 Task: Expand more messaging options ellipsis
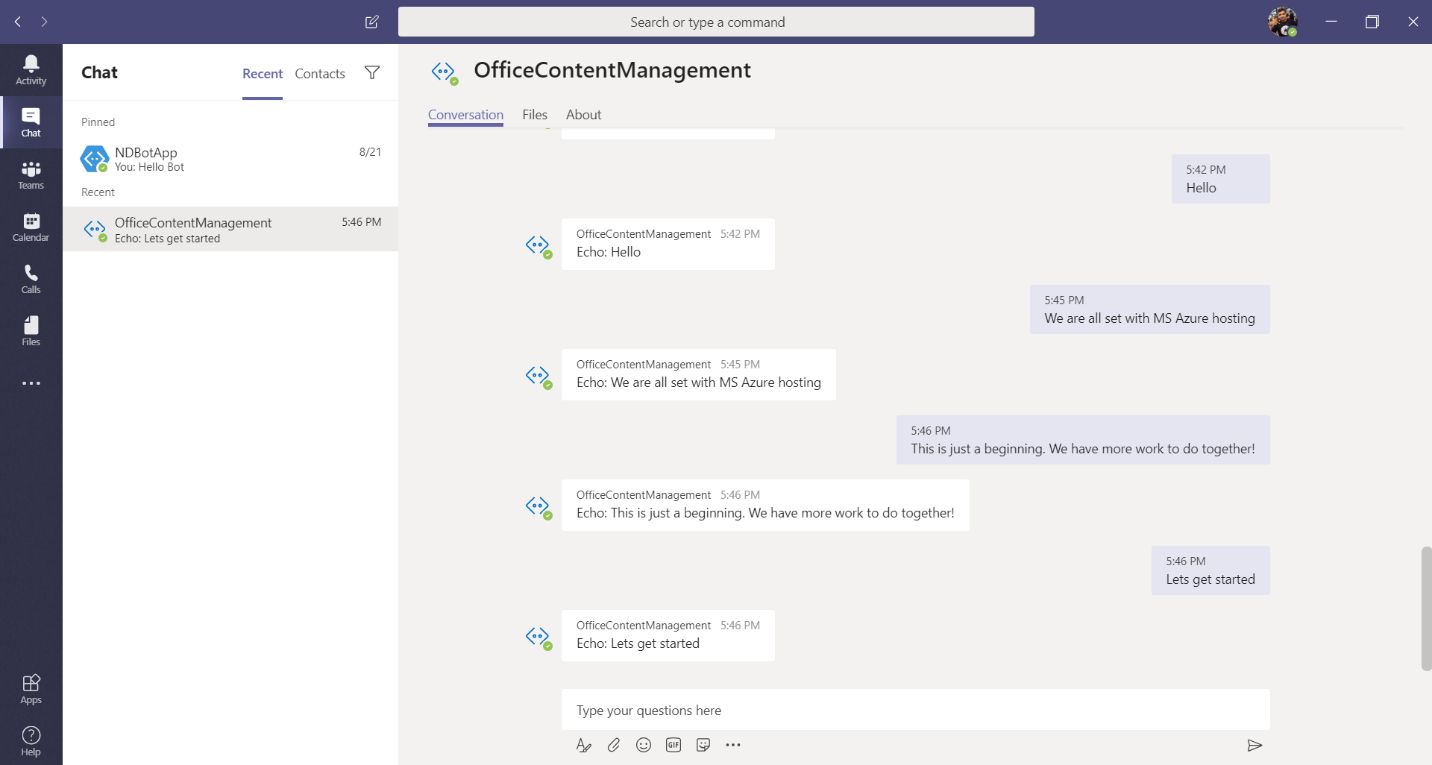coord(733,745)
